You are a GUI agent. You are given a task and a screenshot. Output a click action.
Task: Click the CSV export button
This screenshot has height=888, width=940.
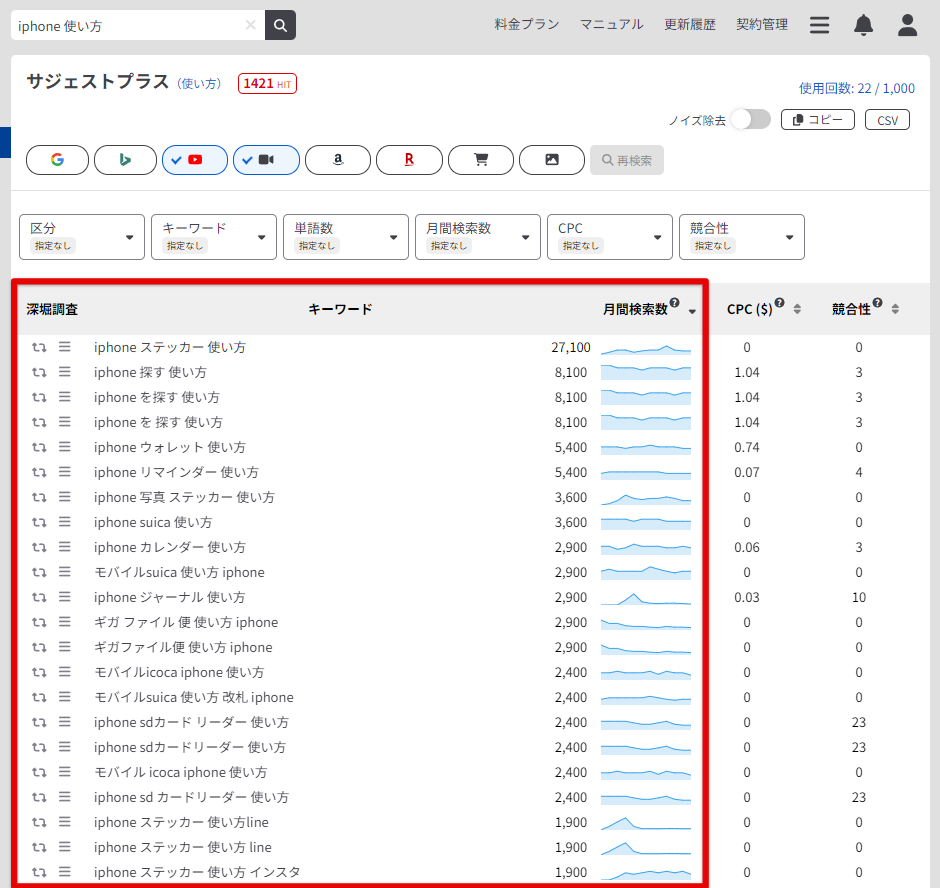tap(887, 120)
